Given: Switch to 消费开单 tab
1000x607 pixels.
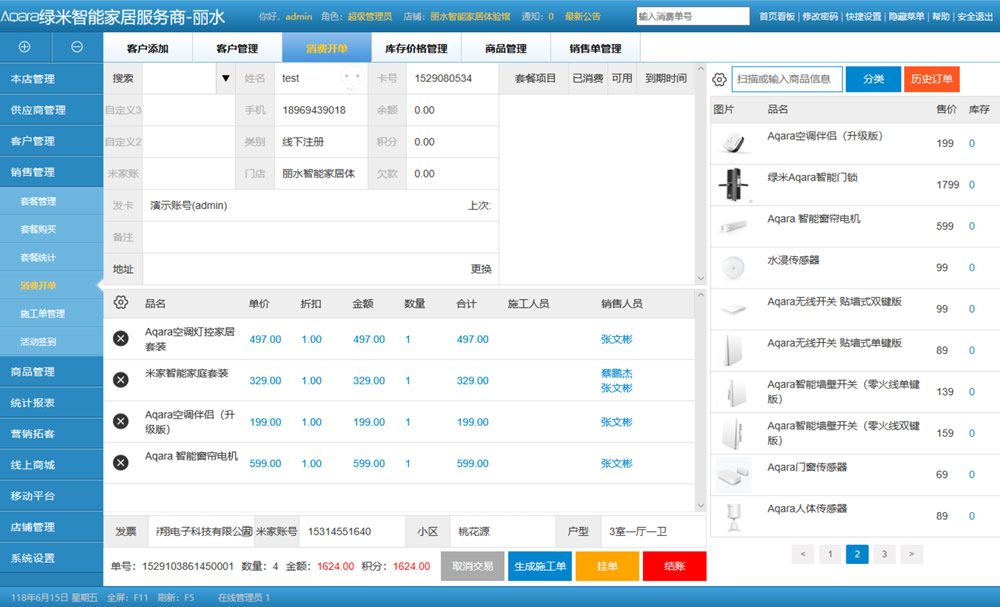Looking at the screenshot, I should click(327, 48).
